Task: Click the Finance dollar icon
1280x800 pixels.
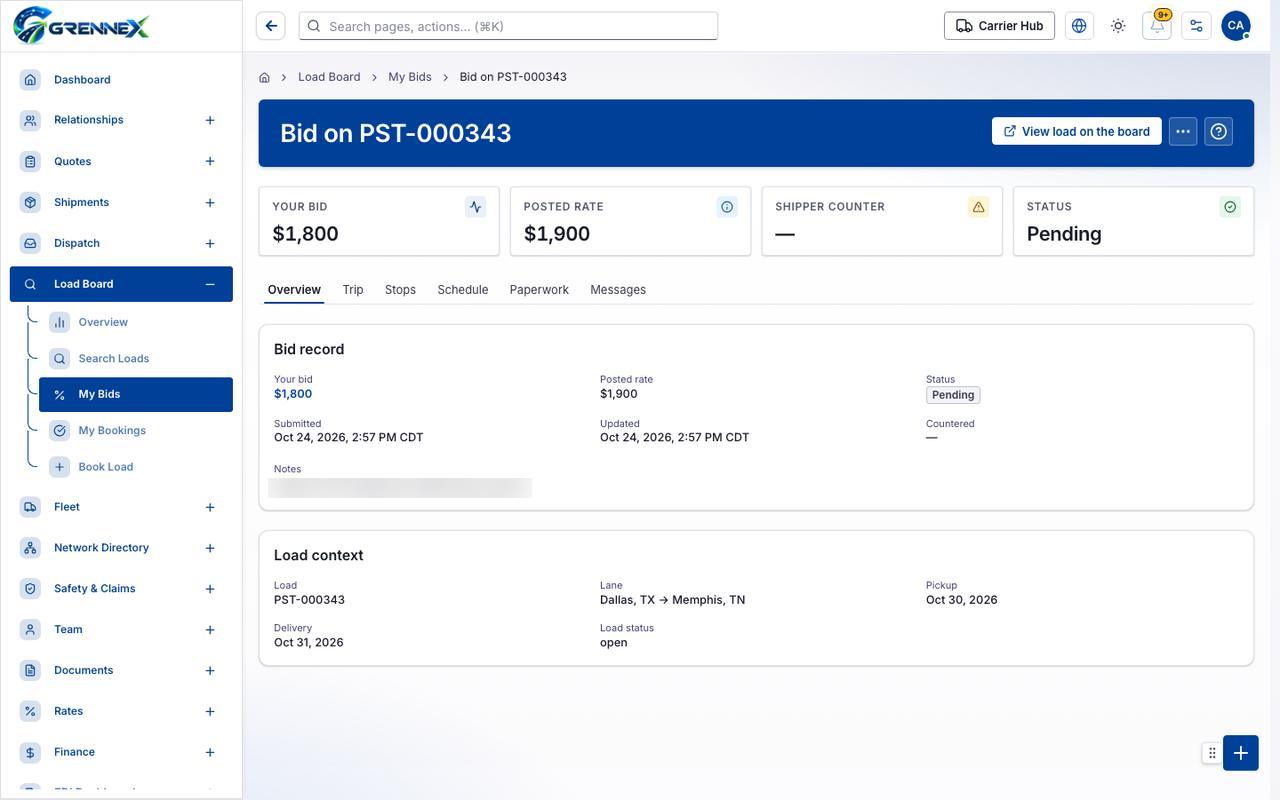Action: coord(30,752)
